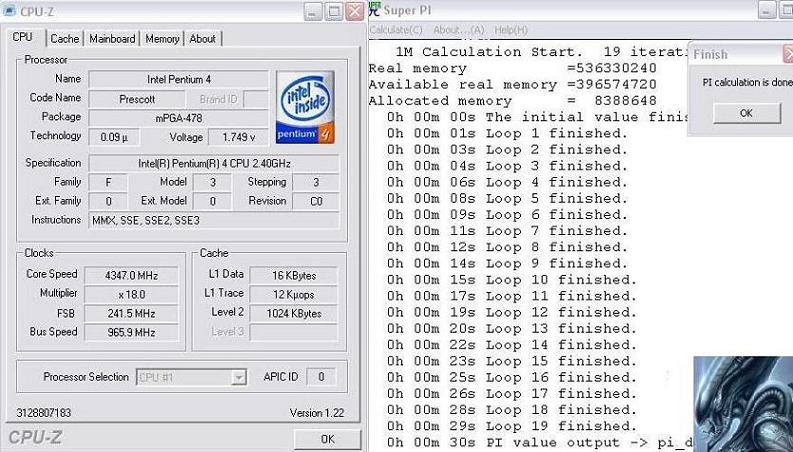The width and height of the screenshot is (793, 452).
Task: Close the CPU-Z window
Action: (x=354, y=12)
